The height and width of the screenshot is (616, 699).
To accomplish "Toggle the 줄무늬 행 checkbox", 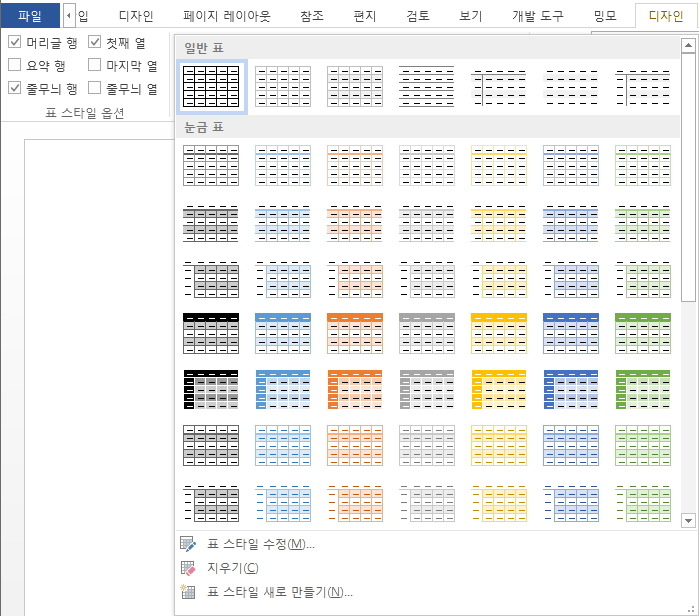I will tap(15, 87).
